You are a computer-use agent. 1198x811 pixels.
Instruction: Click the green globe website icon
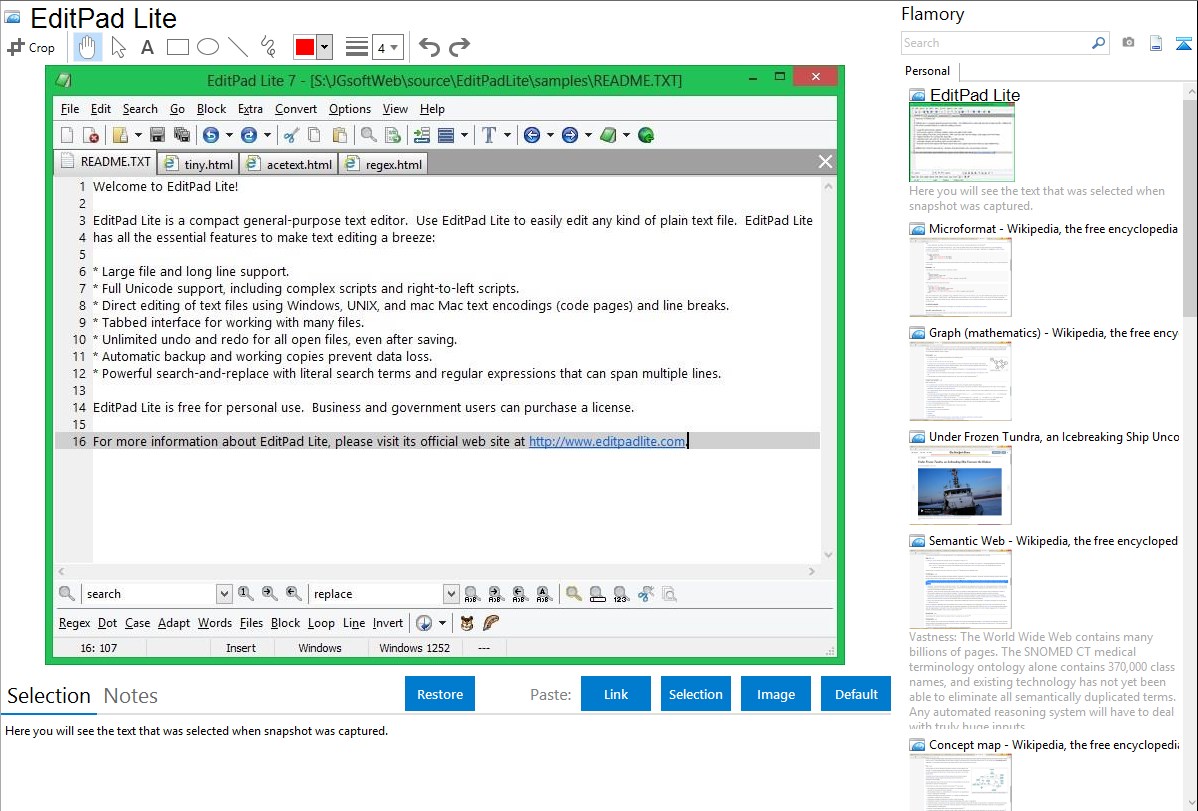646,135
